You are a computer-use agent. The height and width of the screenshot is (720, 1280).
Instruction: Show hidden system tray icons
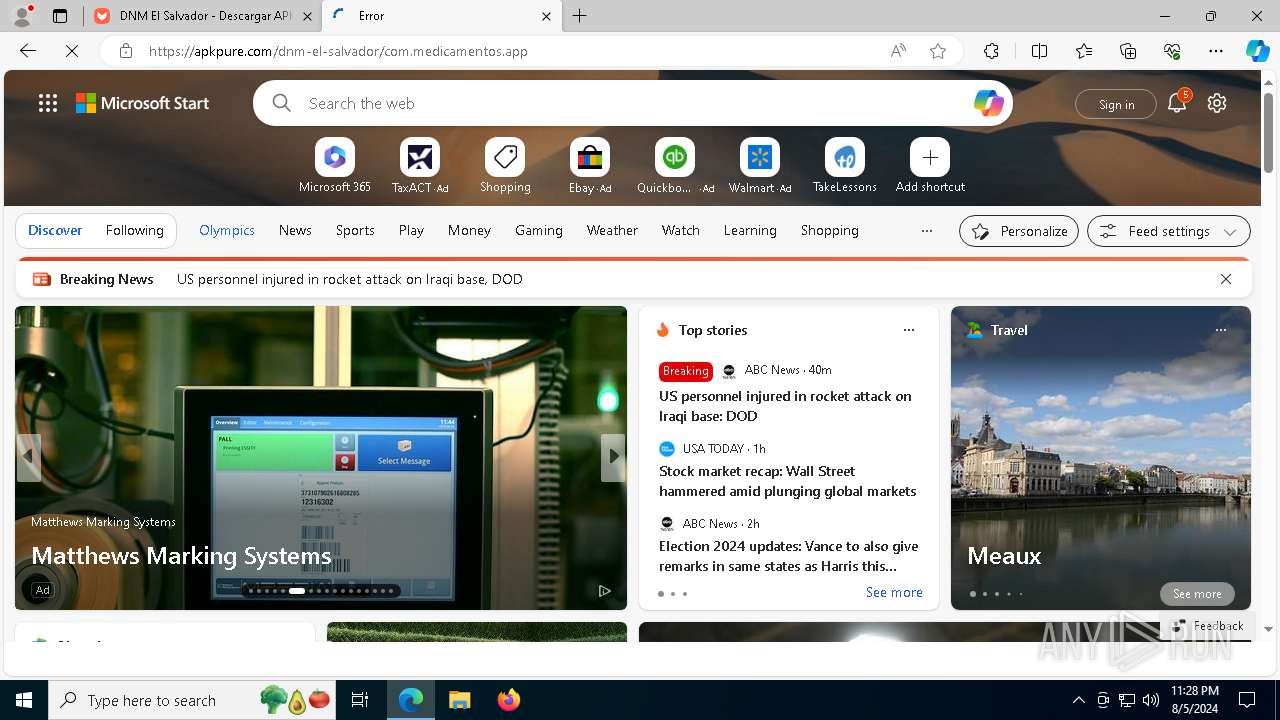point(1078,700)
